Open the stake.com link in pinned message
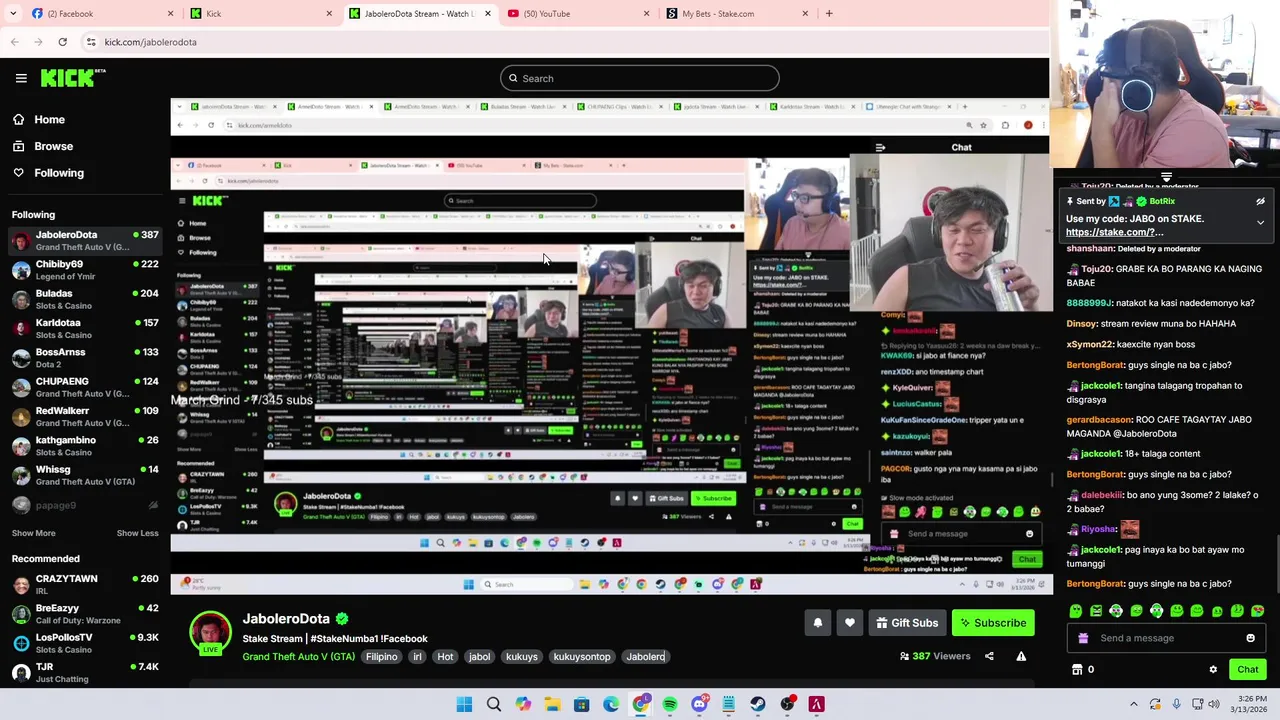Viewport: 1280px width, 720px height. (1114, 232)
